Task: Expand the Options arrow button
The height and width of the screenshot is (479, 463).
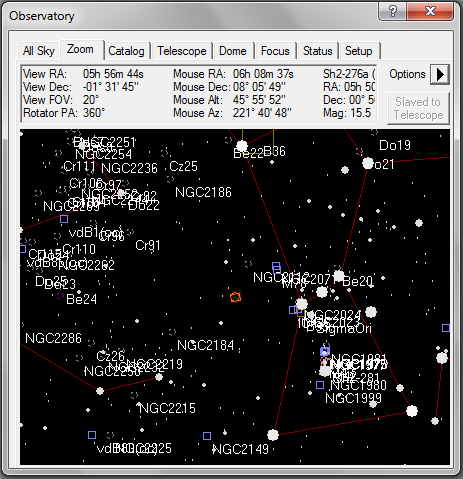Action: (440, 74)
